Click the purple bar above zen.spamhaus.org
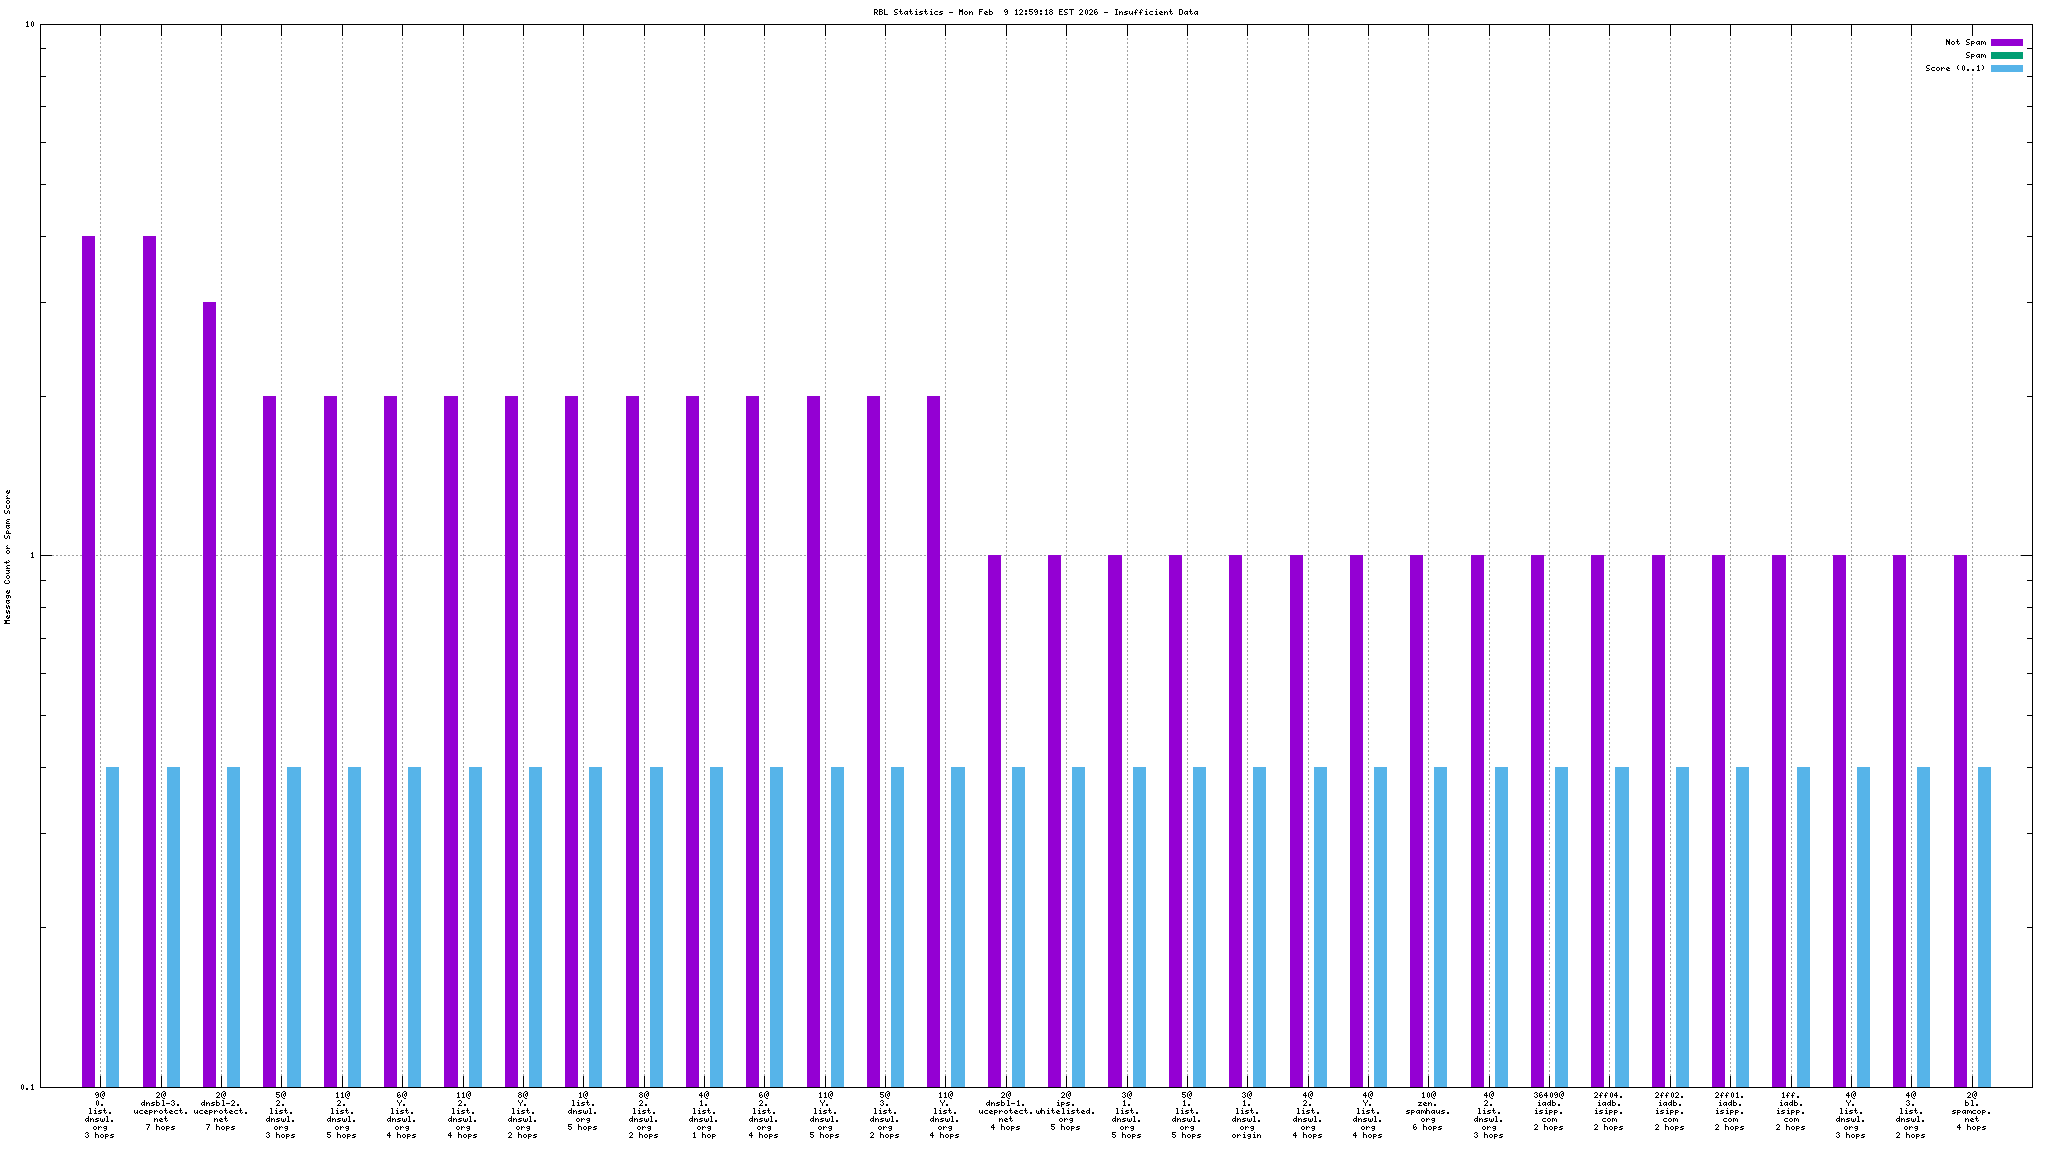This screenshot has width=2048, height=1152. click(x=1416, y=820)
